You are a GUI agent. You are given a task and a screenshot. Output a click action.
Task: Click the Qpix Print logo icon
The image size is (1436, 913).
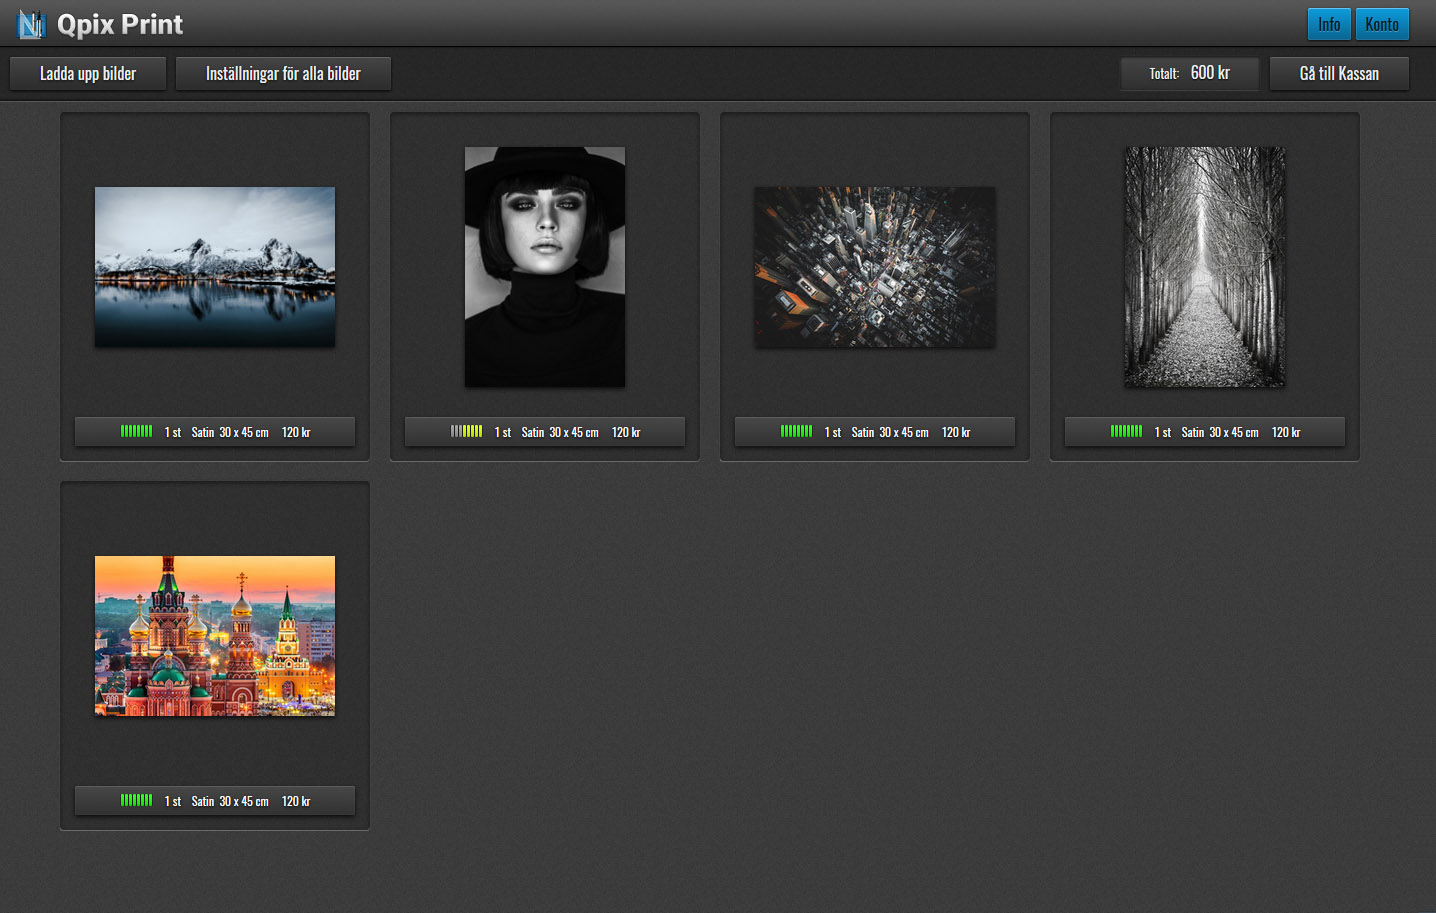click(32, 24)
